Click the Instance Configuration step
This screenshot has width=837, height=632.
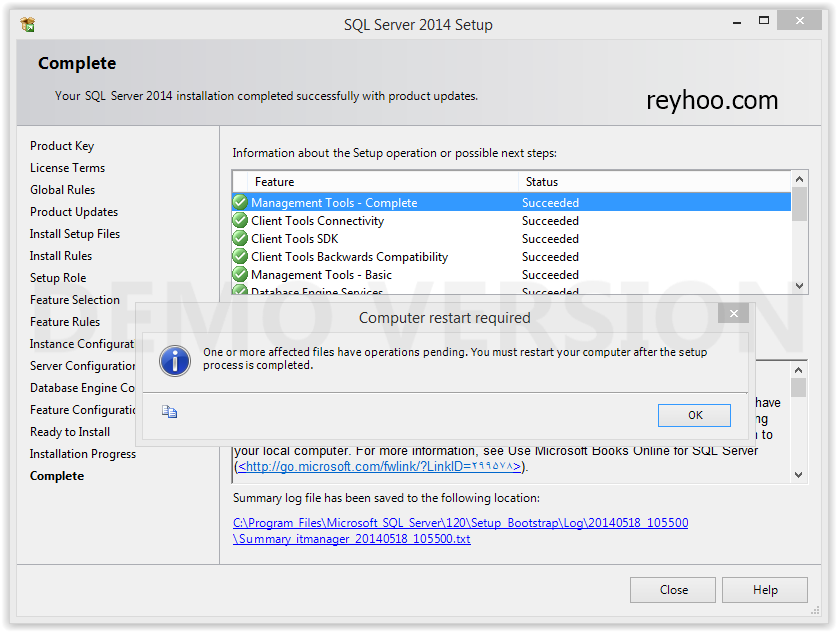(x=82, y=344)
